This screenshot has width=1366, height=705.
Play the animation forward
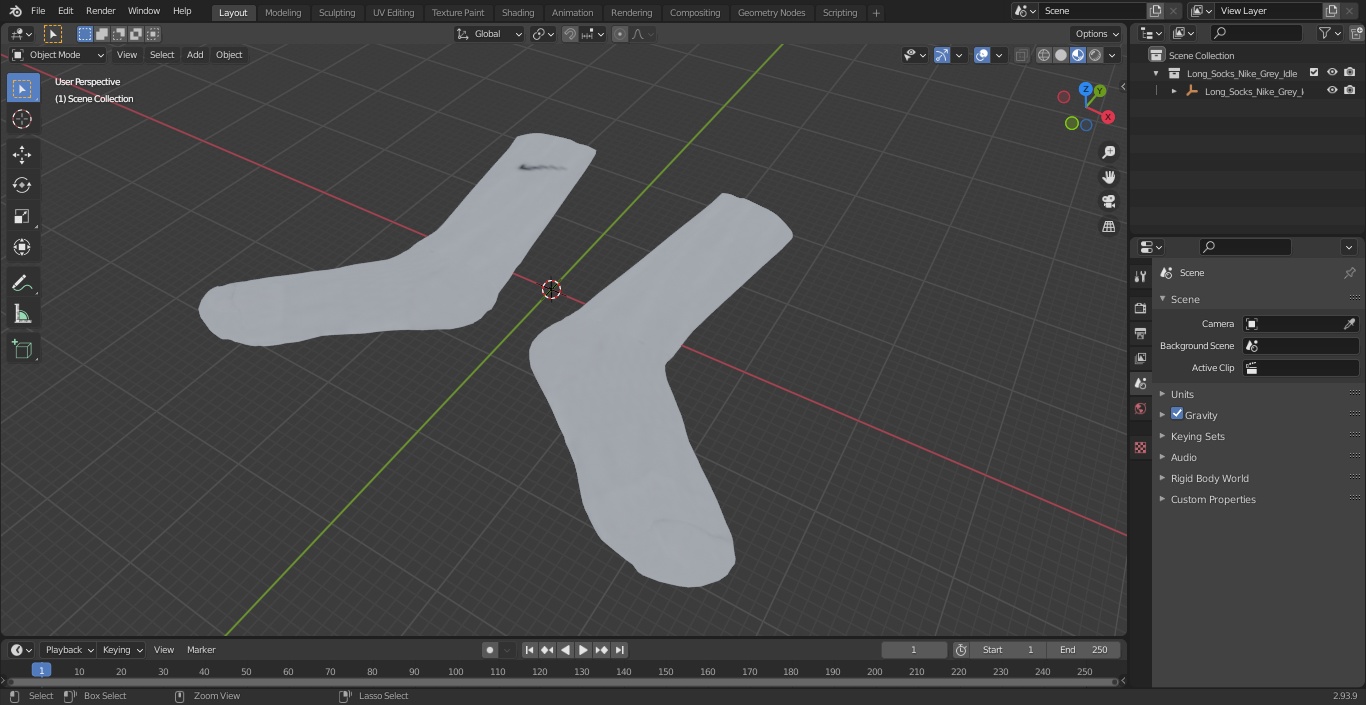click(x=583, y=650)
